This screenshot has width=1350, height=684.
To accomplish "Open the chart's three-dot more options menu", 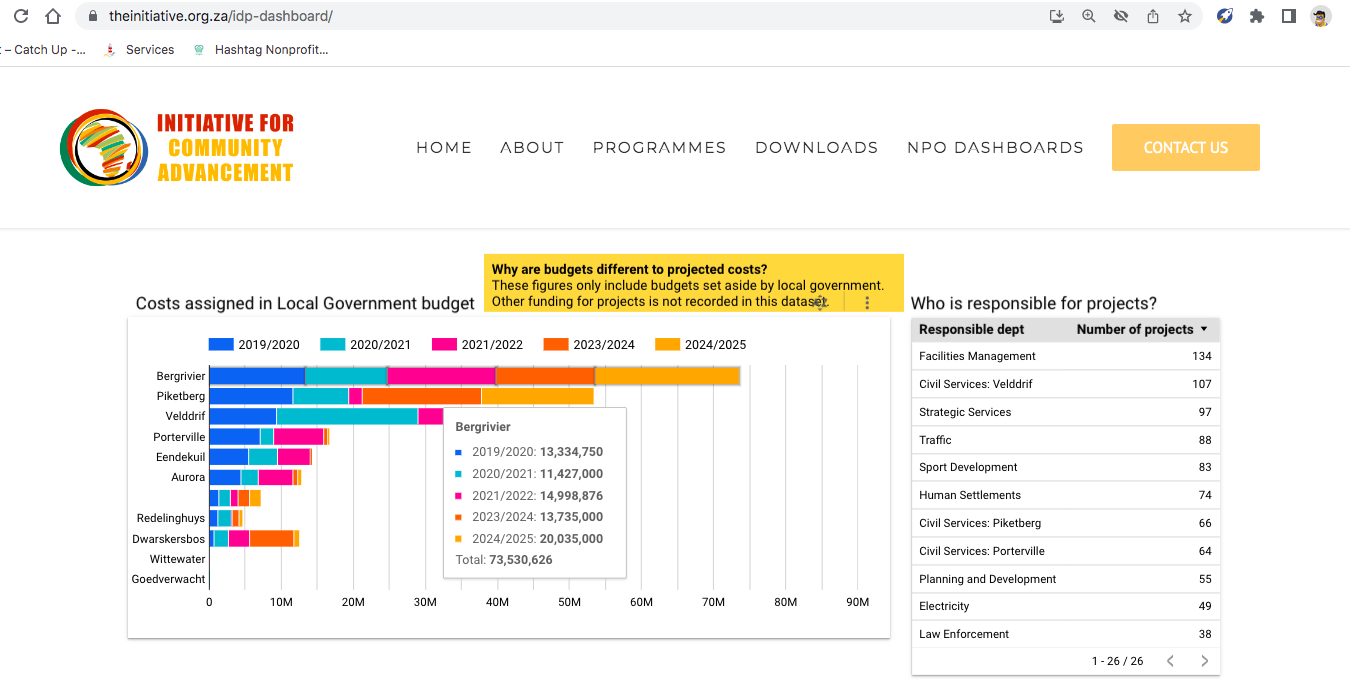I will (867, 302).
